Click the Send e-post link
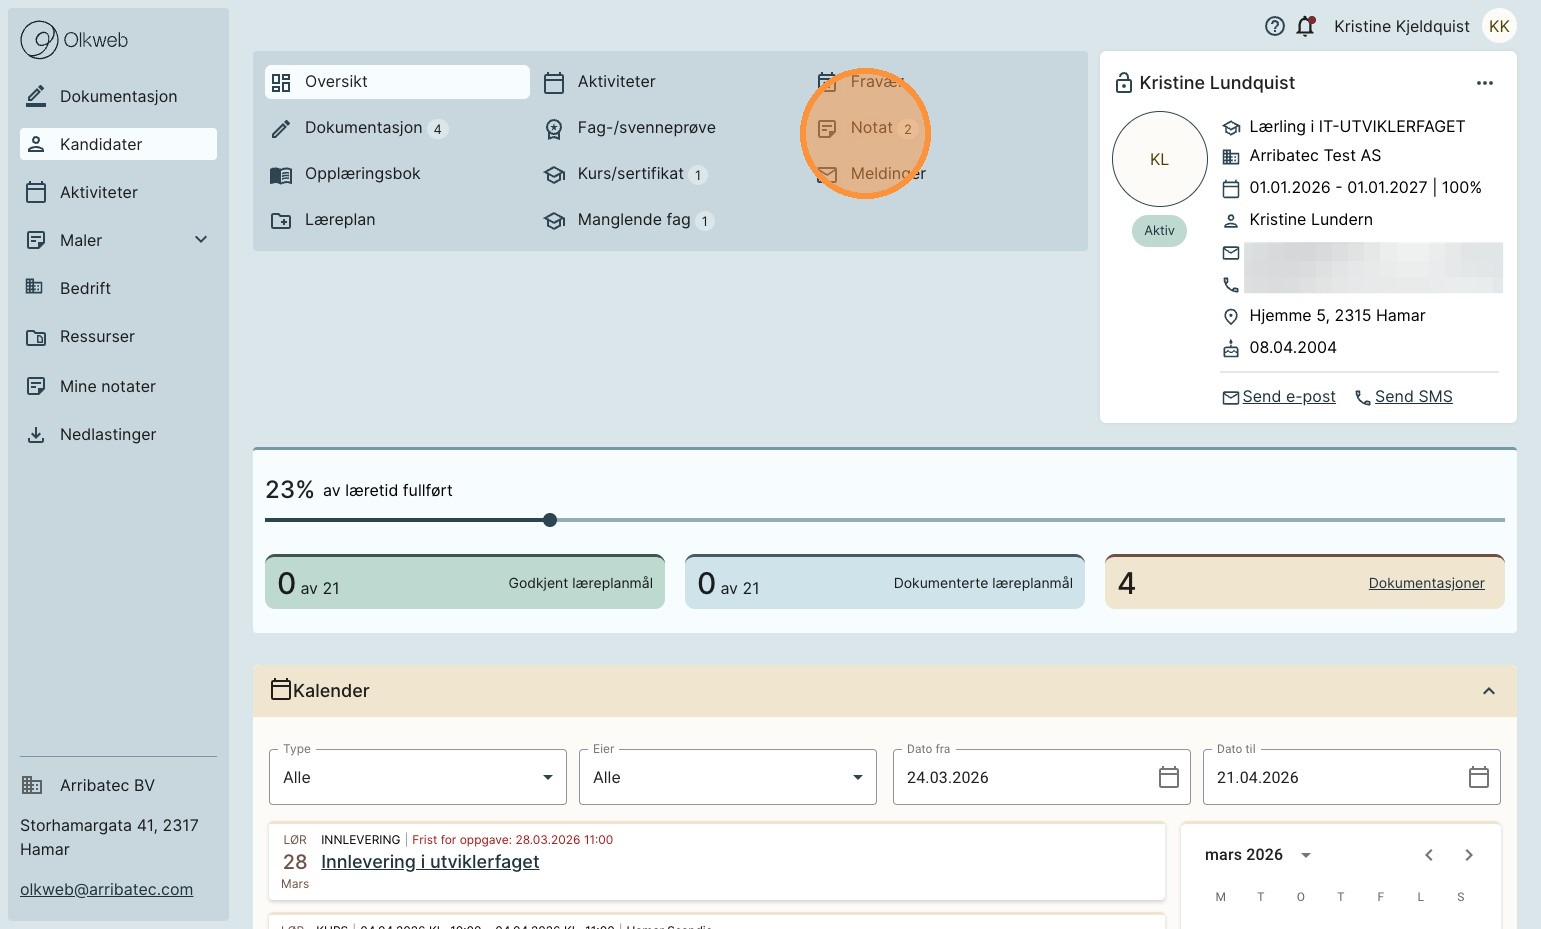Viewport: 1541px width, 929px height. coord(1288,397)
